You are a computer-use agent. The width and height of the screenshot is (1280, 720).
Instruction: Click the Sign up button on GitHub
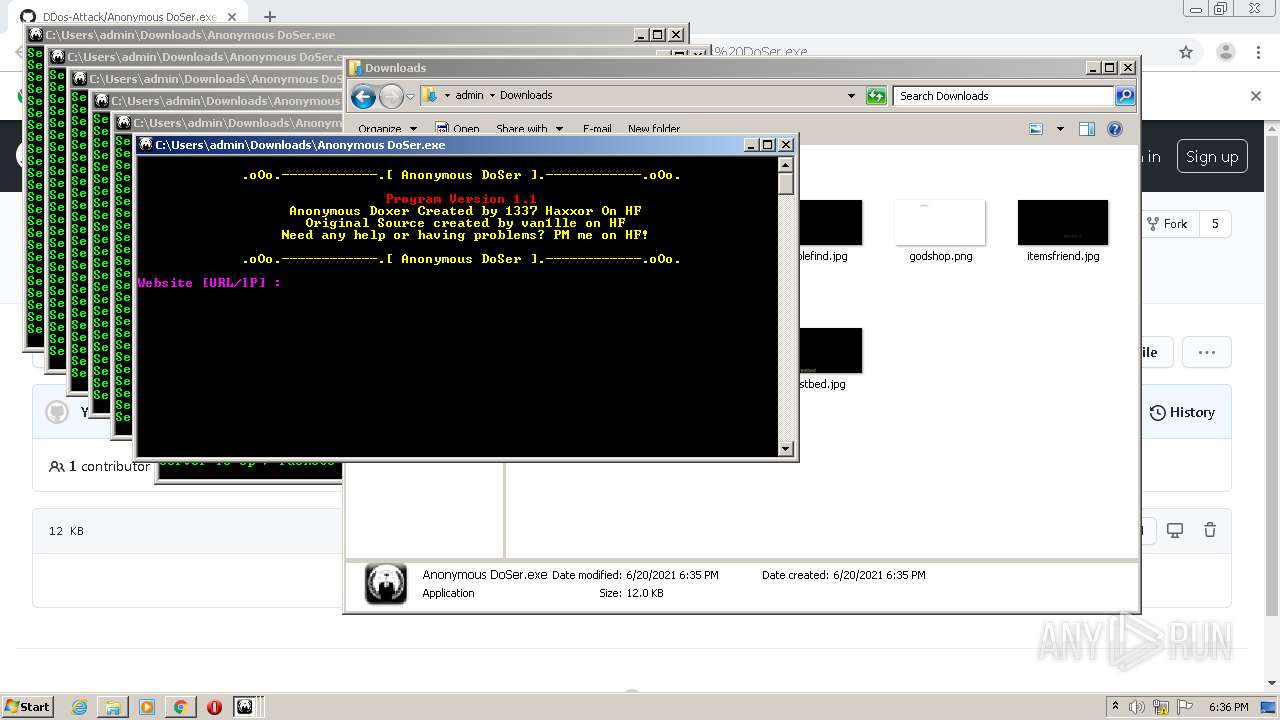[x=1211, y=157]
